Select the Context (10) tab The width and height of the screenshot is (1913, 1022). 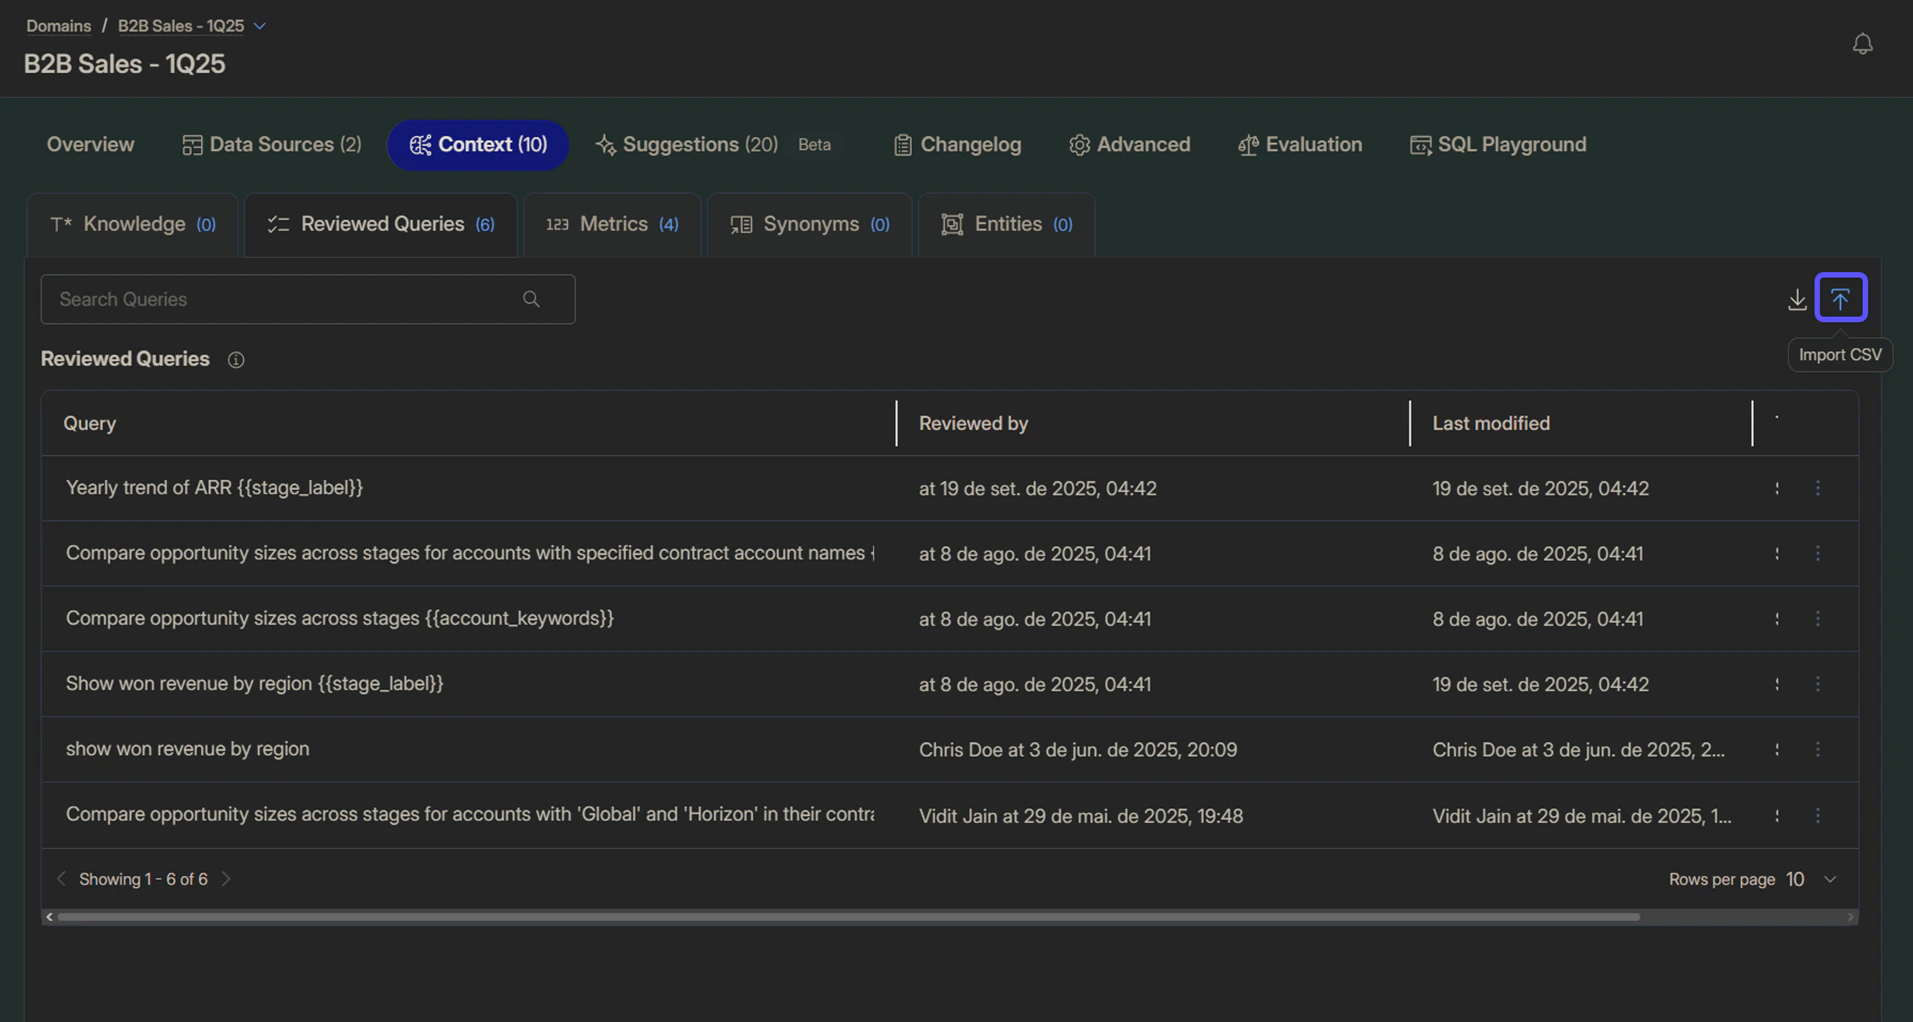click(478, 145)
